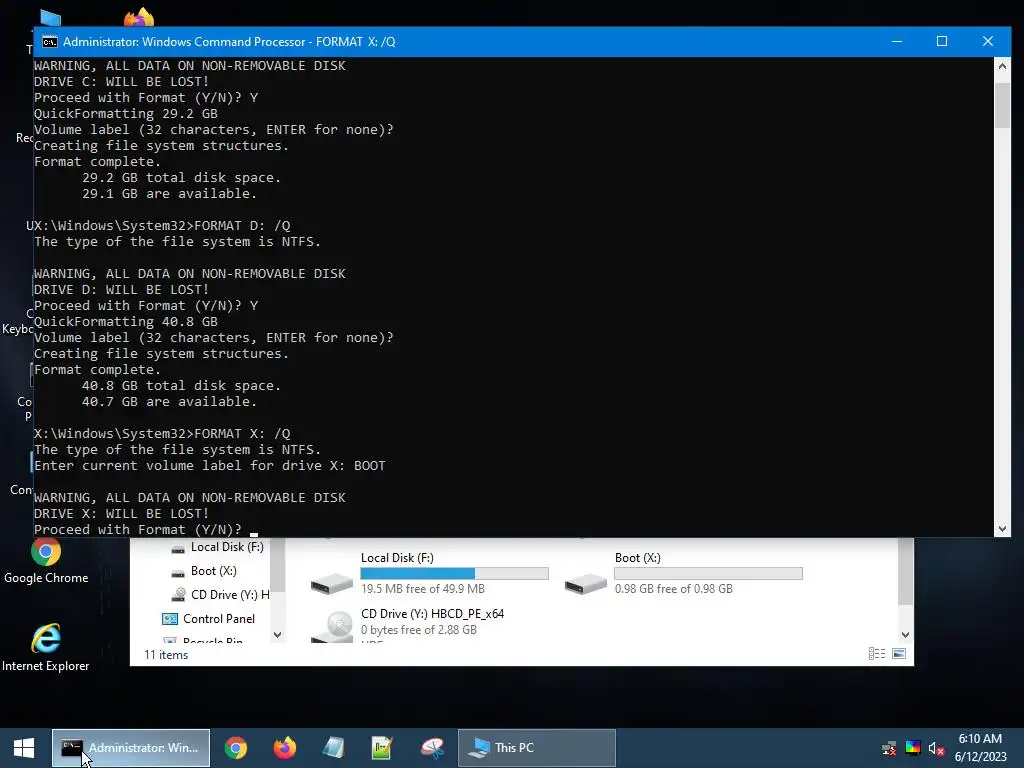The height and width of the screenshot is (768, 1024).
Task: Switch to details view in This PC
Action: click(876, 654)
